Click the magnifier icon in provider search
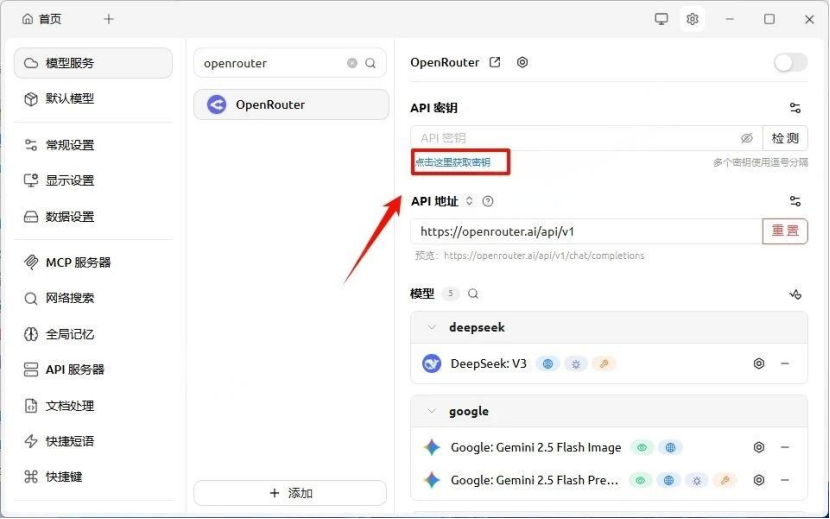This screenshot has width=830, height=519. 371,63
